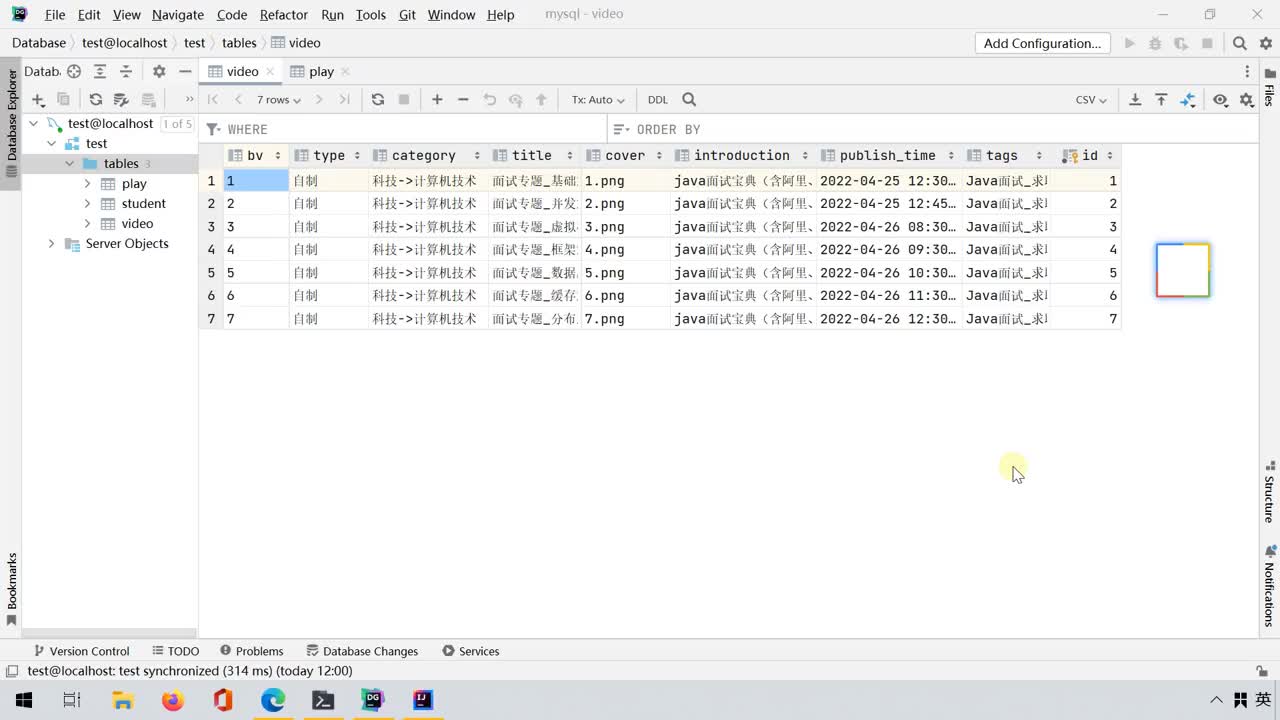Open IDE settings gear in top bar
The height and width of the screenshot is (720, 1280).
click(1264, 43)
